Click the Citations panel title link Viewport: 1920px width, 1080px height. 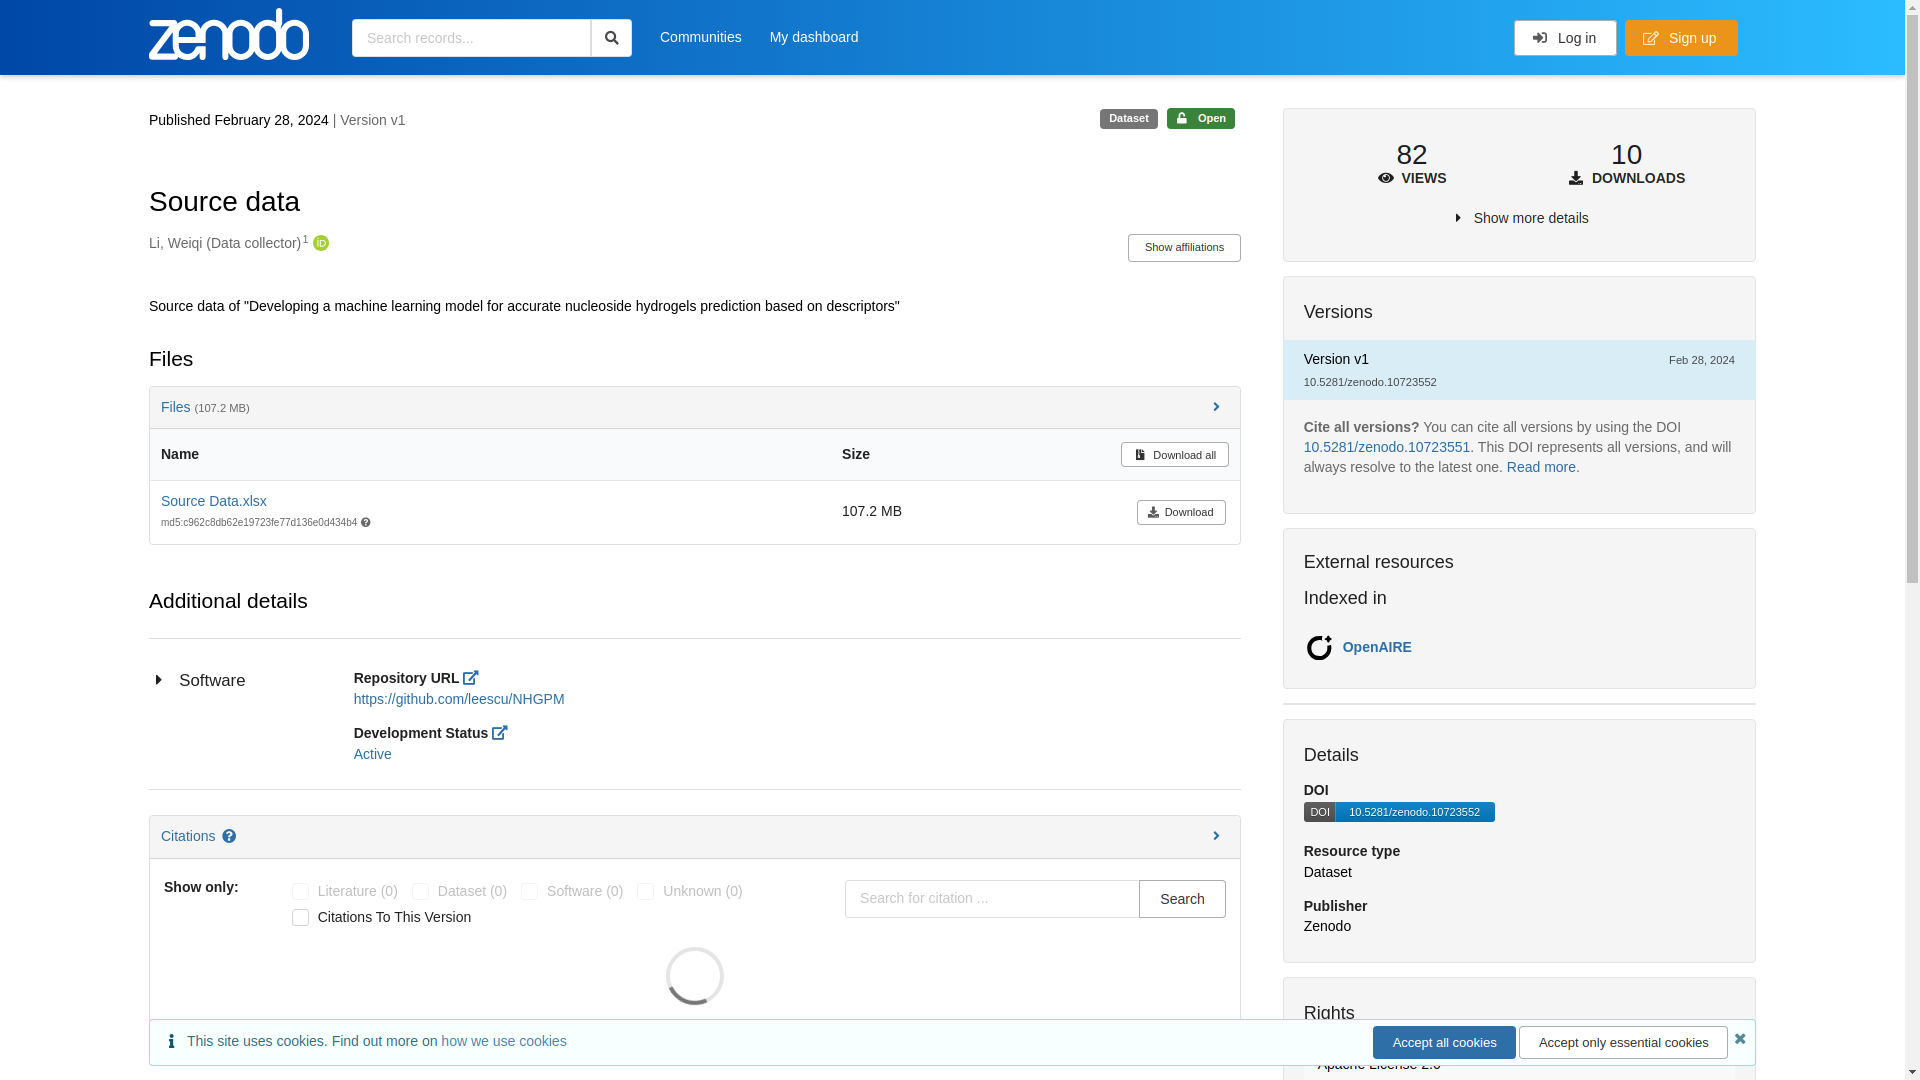[x=188, y=836]
